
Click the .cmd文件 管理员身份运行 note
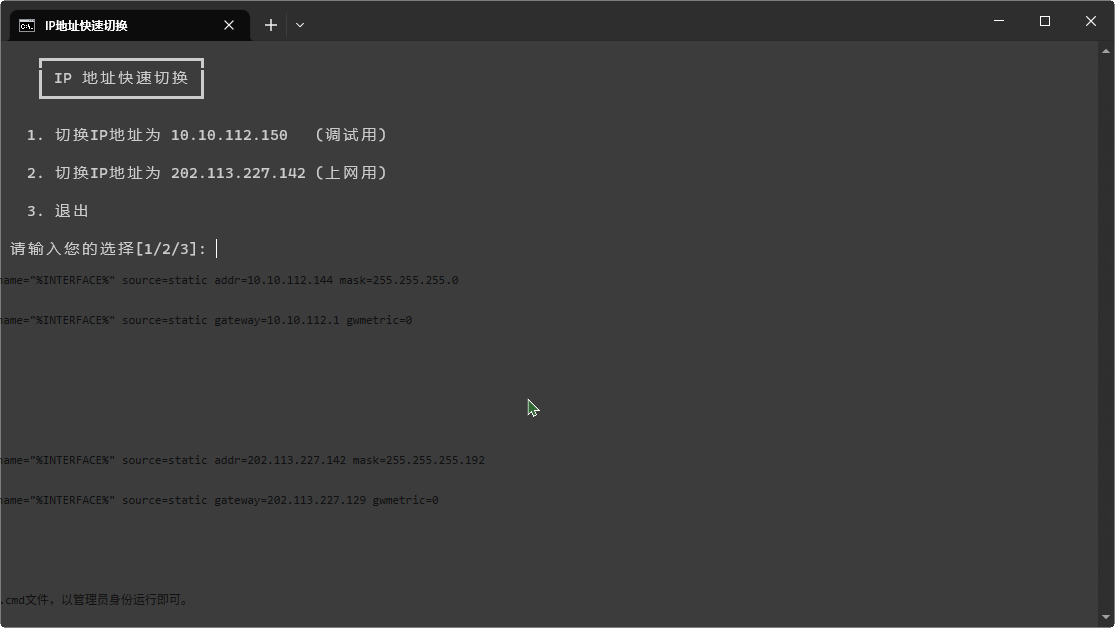tap(95, 600)
